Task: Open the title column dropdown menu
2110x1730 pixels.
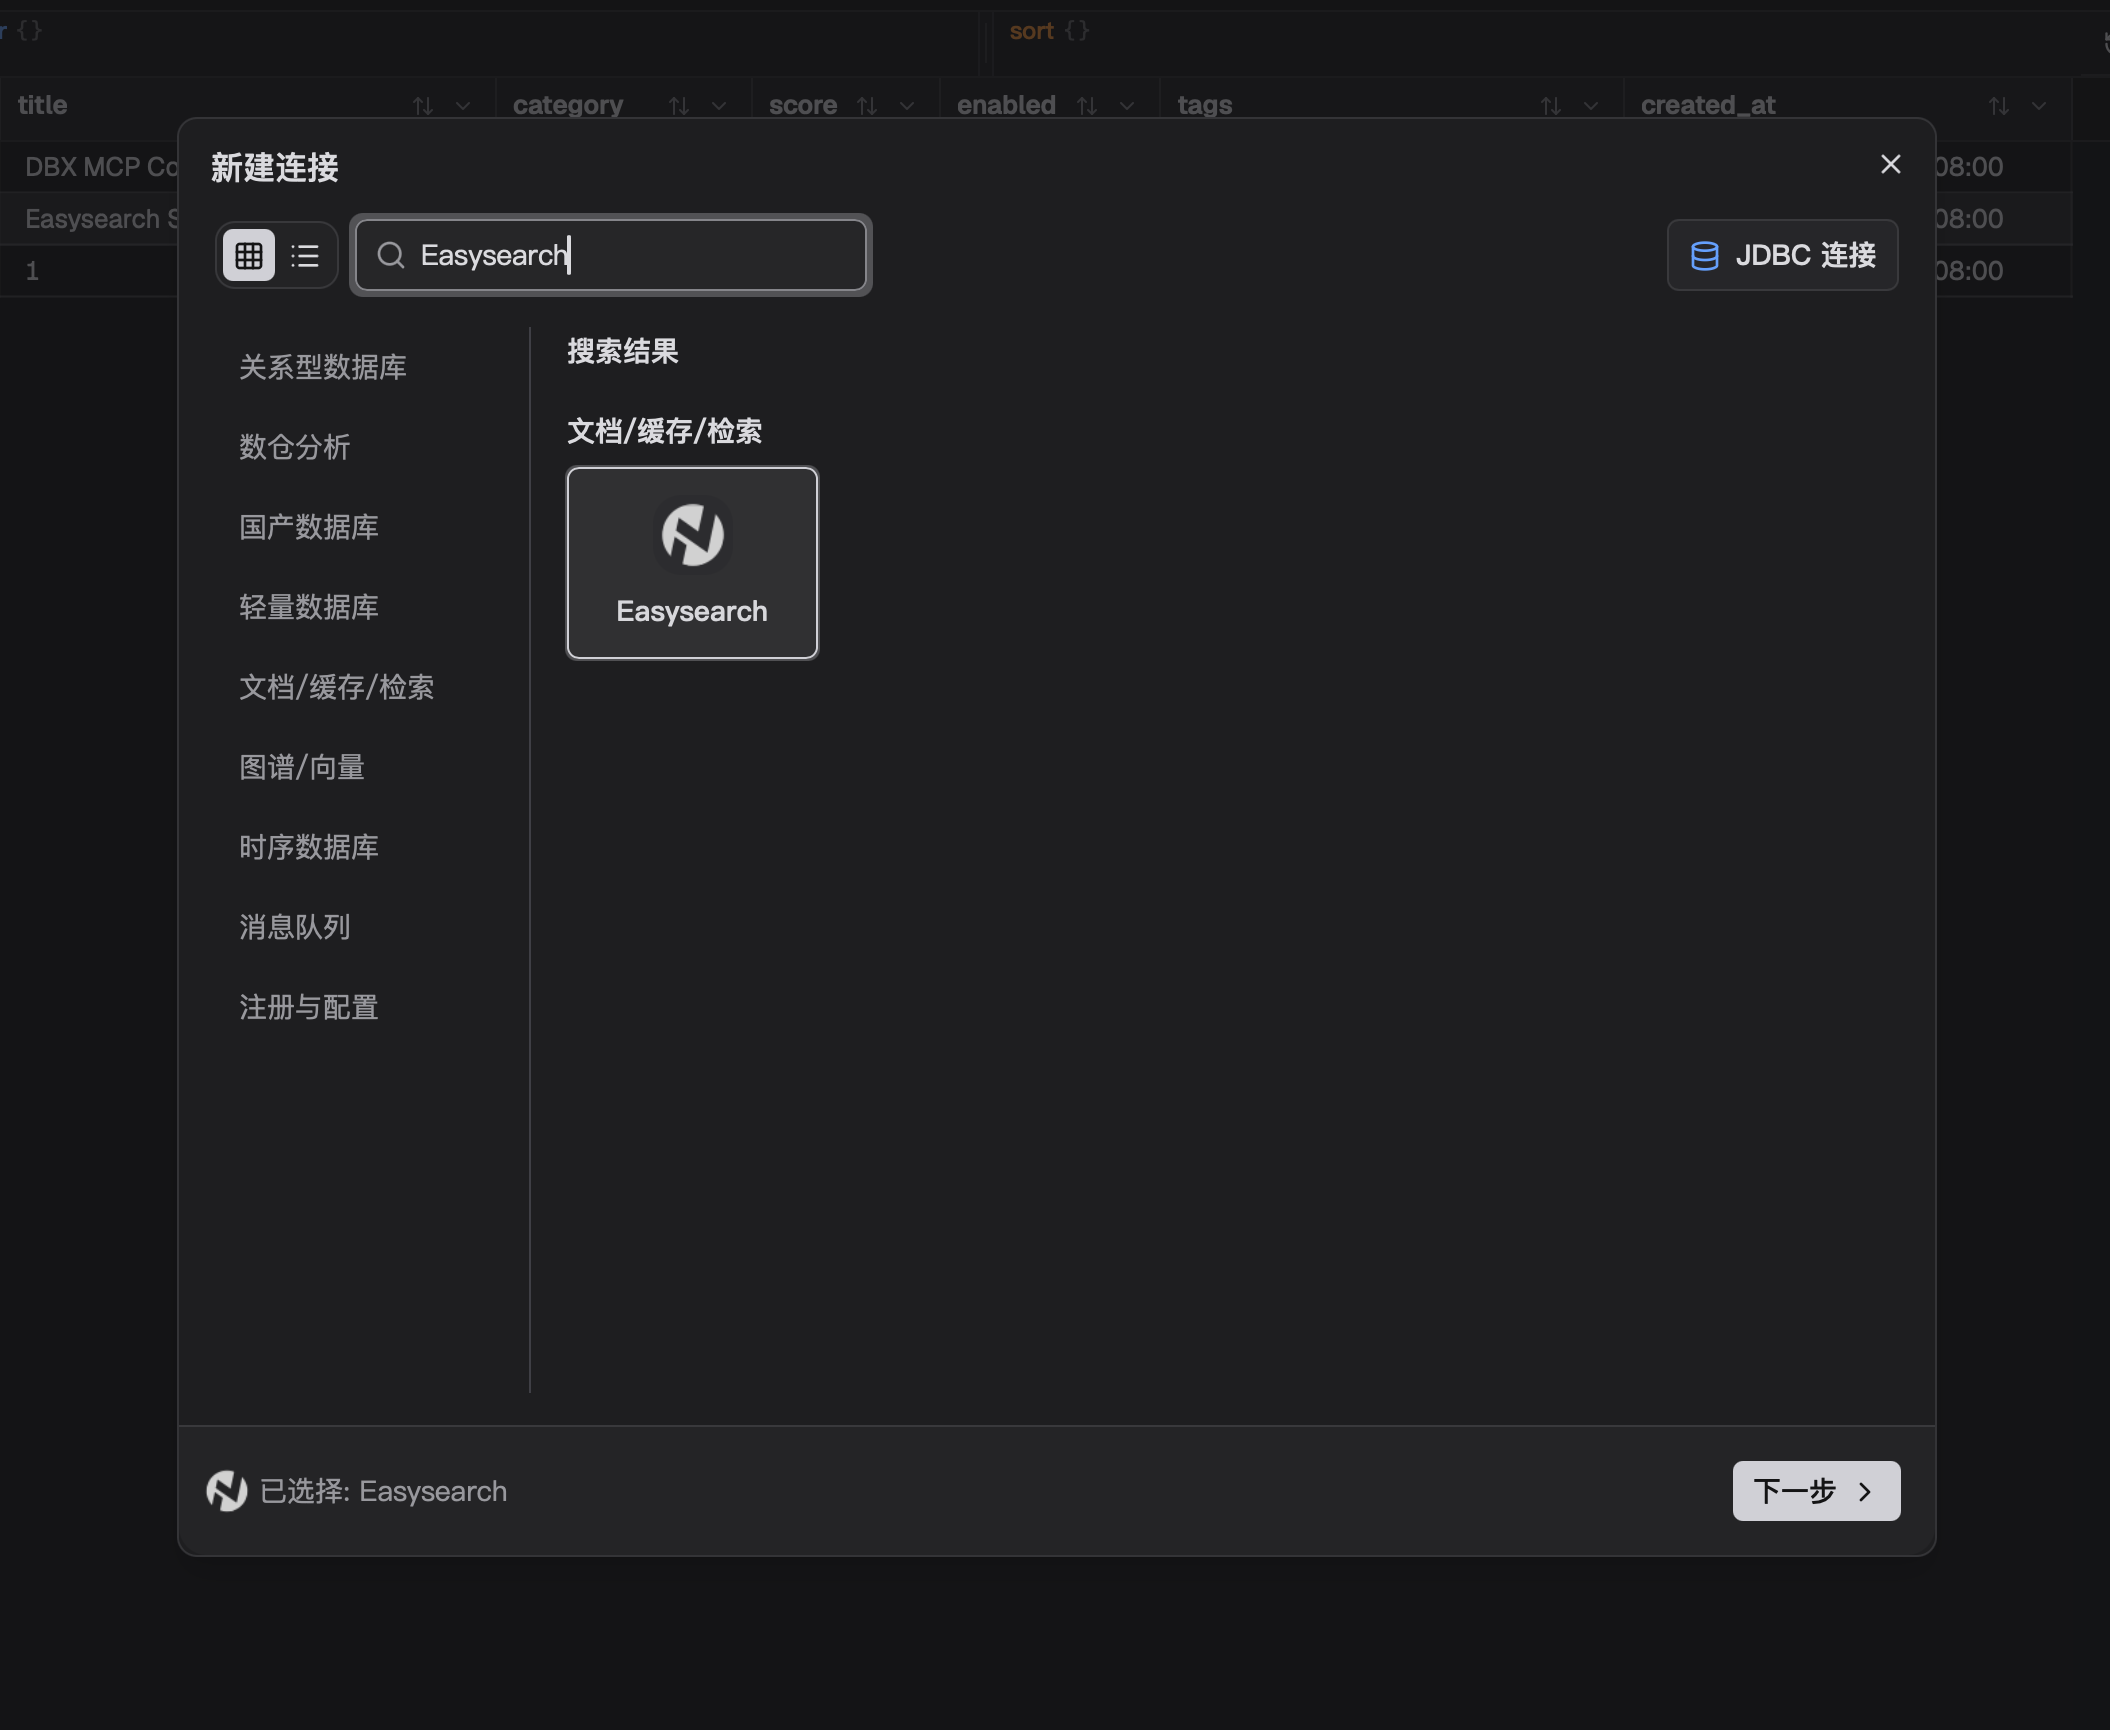Action: coord(463,105)
